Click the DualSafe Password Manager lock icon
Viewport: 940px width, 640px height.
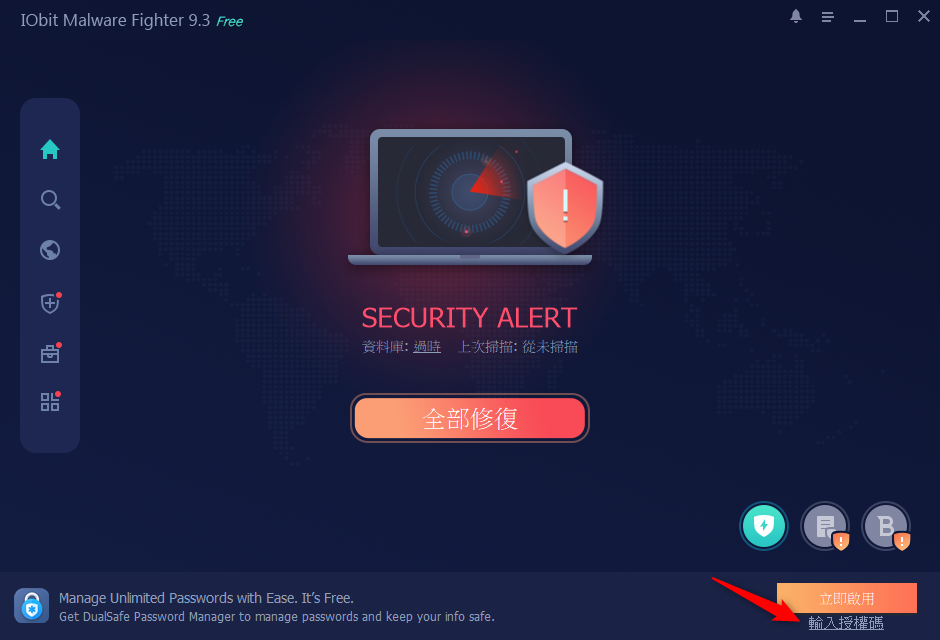point(32,606)
